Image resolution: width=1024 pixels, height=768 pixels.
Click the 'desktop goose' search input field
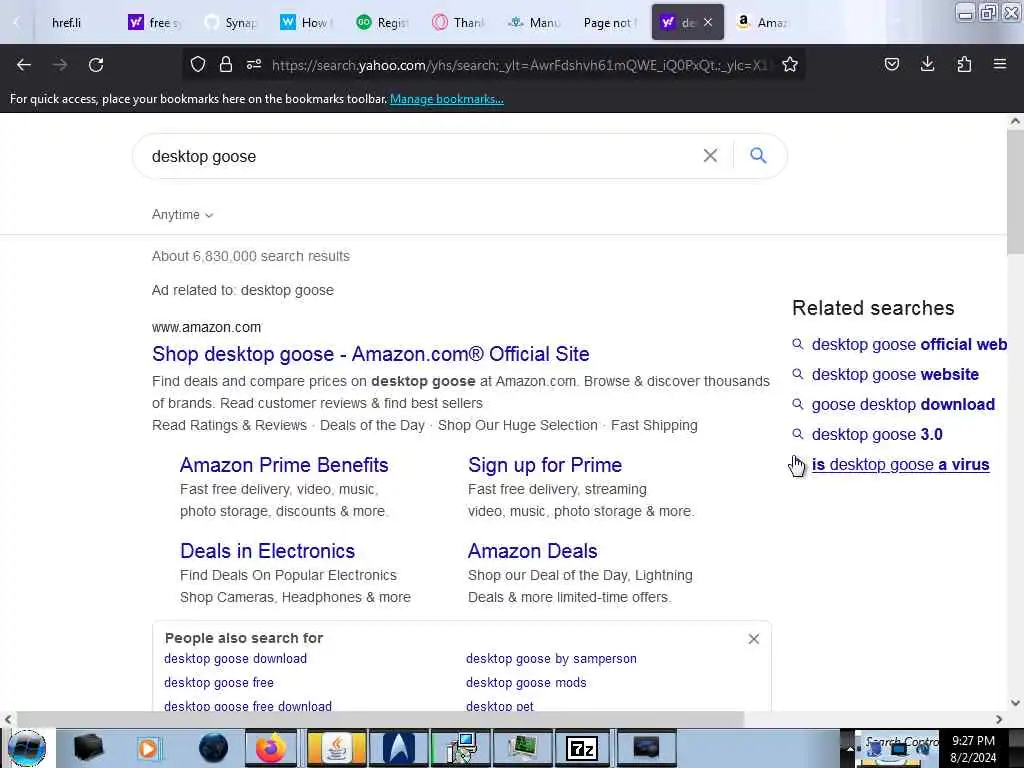[x=418, y=156]
